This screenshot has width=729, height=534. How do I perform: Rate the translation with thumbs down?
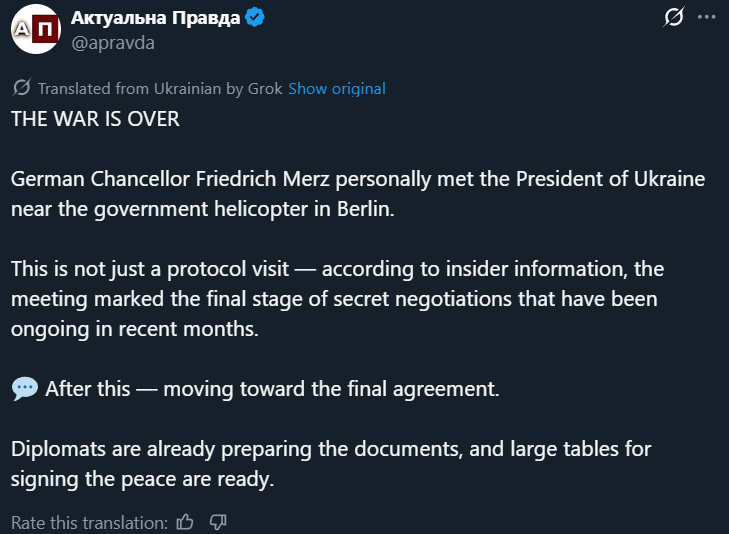coord(218,522)
